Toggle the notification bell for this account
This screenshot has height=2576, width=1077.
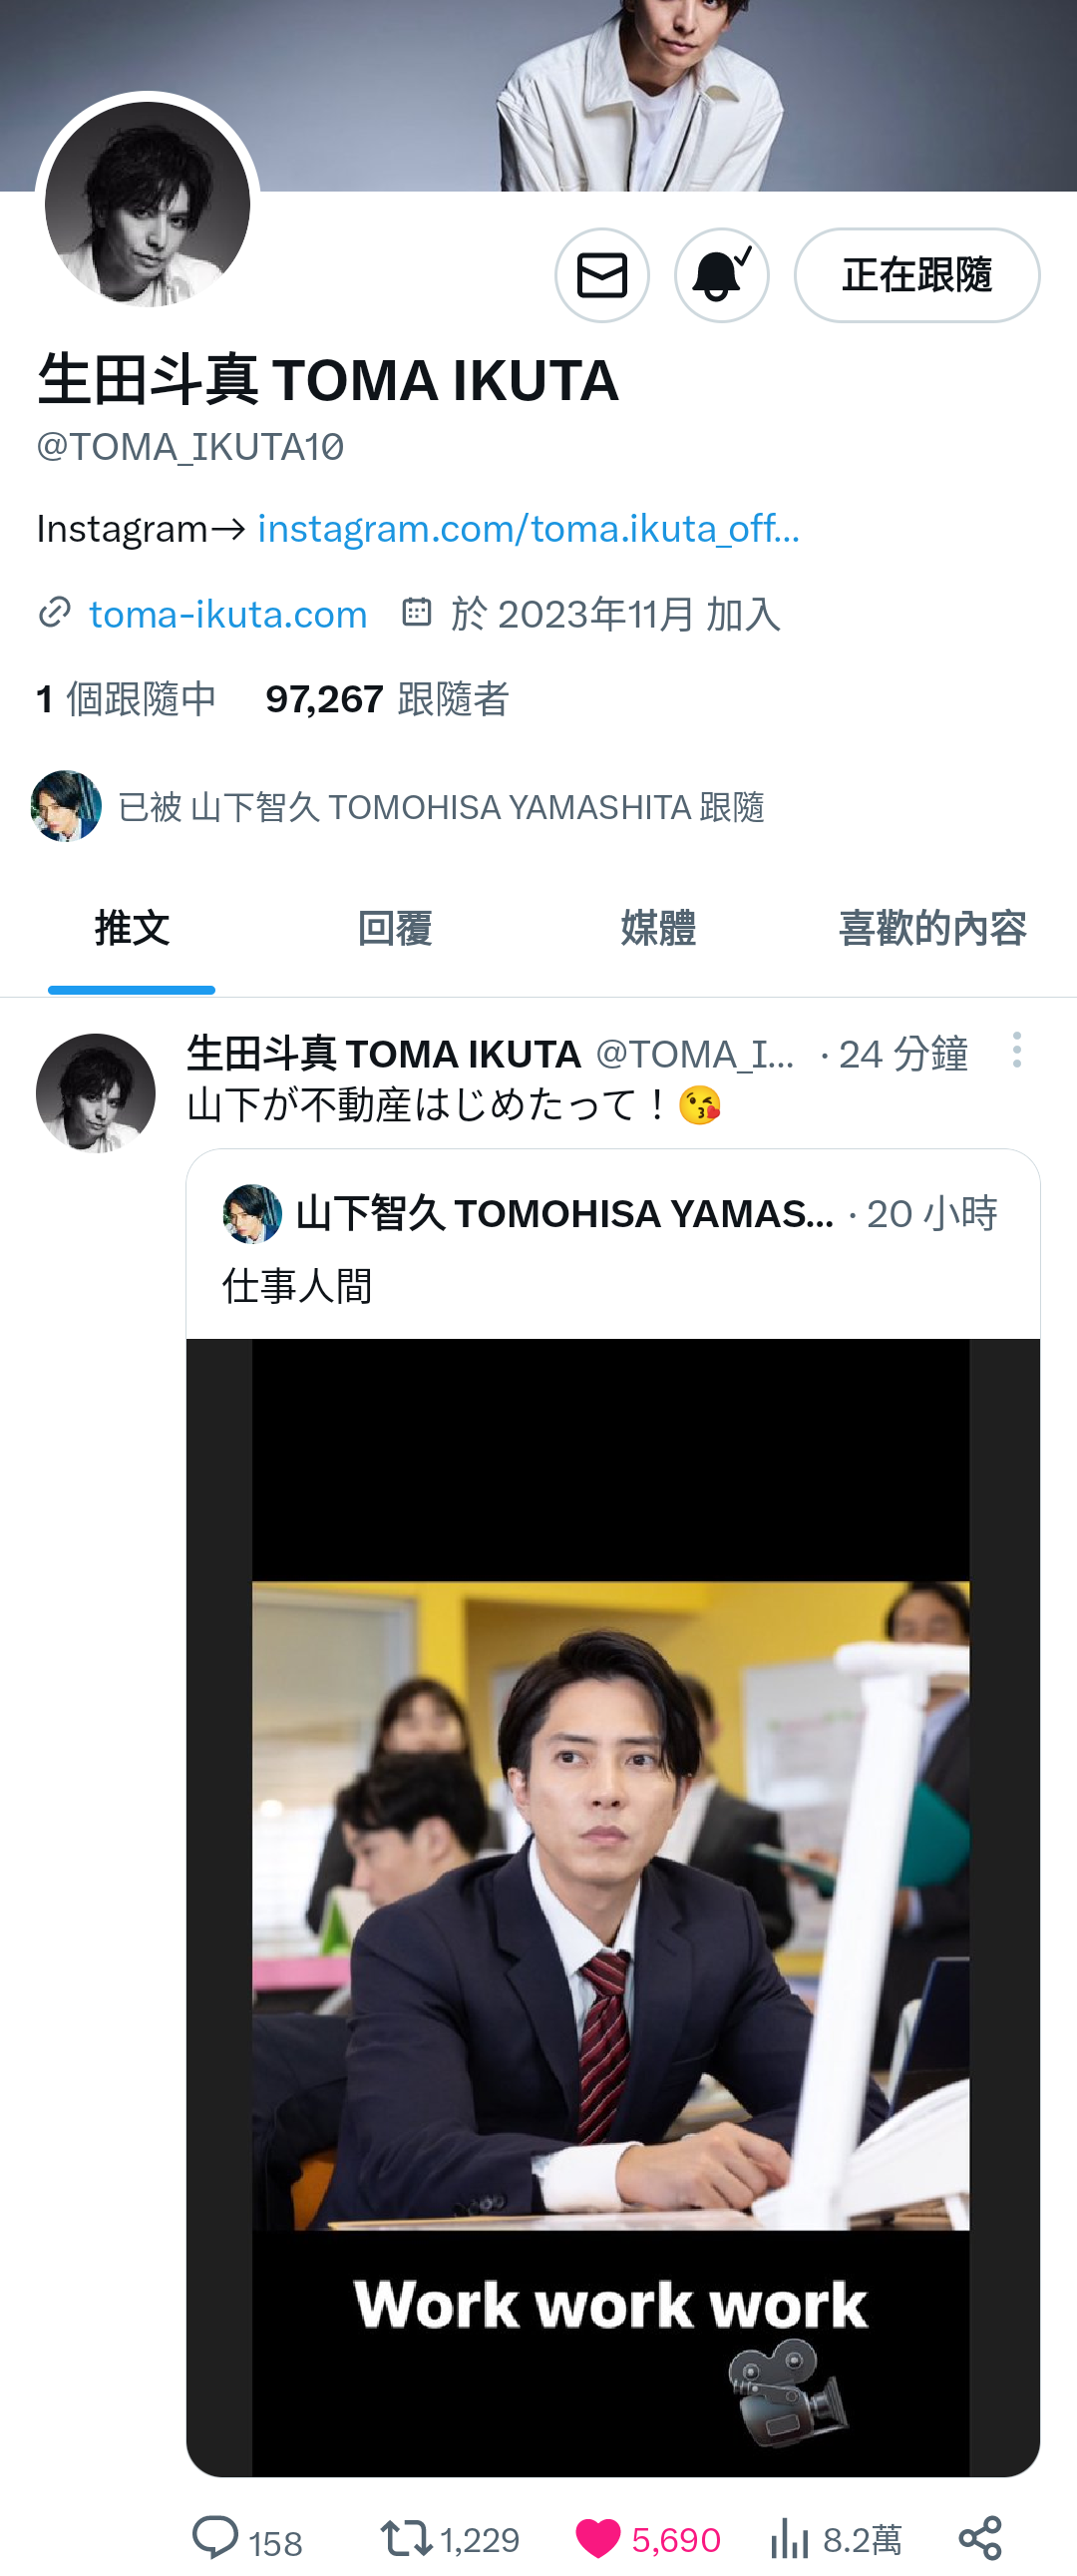(721, 275)
